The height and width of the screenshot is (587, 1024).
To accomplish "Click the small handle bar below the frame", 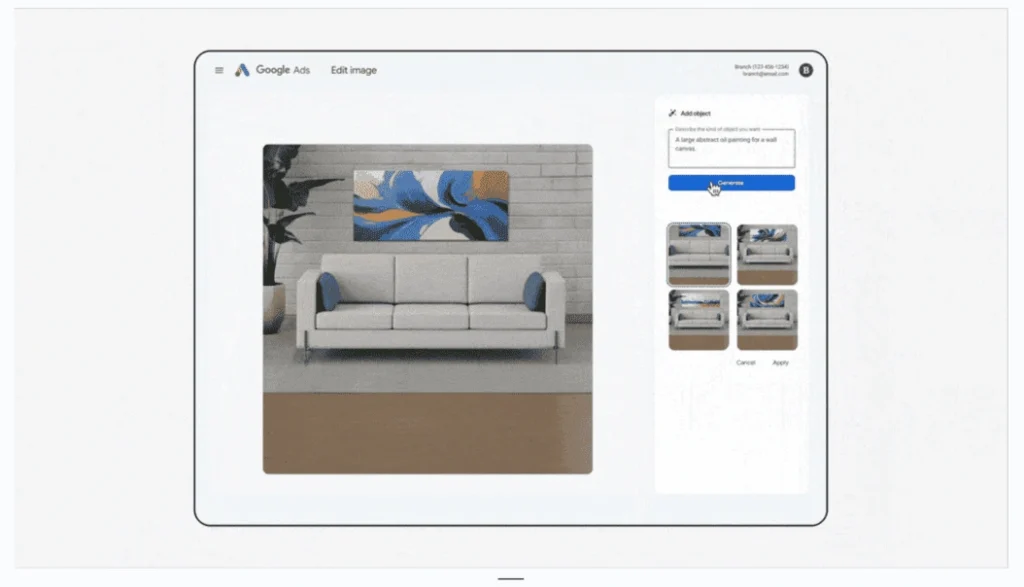I will point(511,578).
